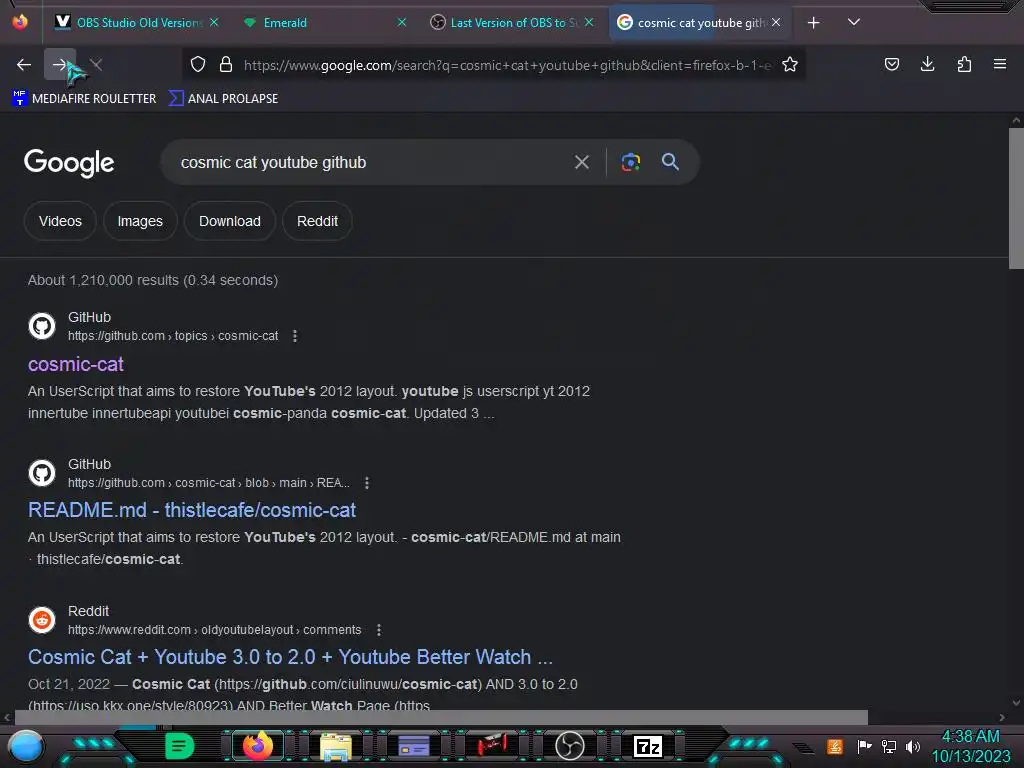Click 'About 1,210,000 results' stats text
The image size is (1024, 768).
[x=153, y=280]
